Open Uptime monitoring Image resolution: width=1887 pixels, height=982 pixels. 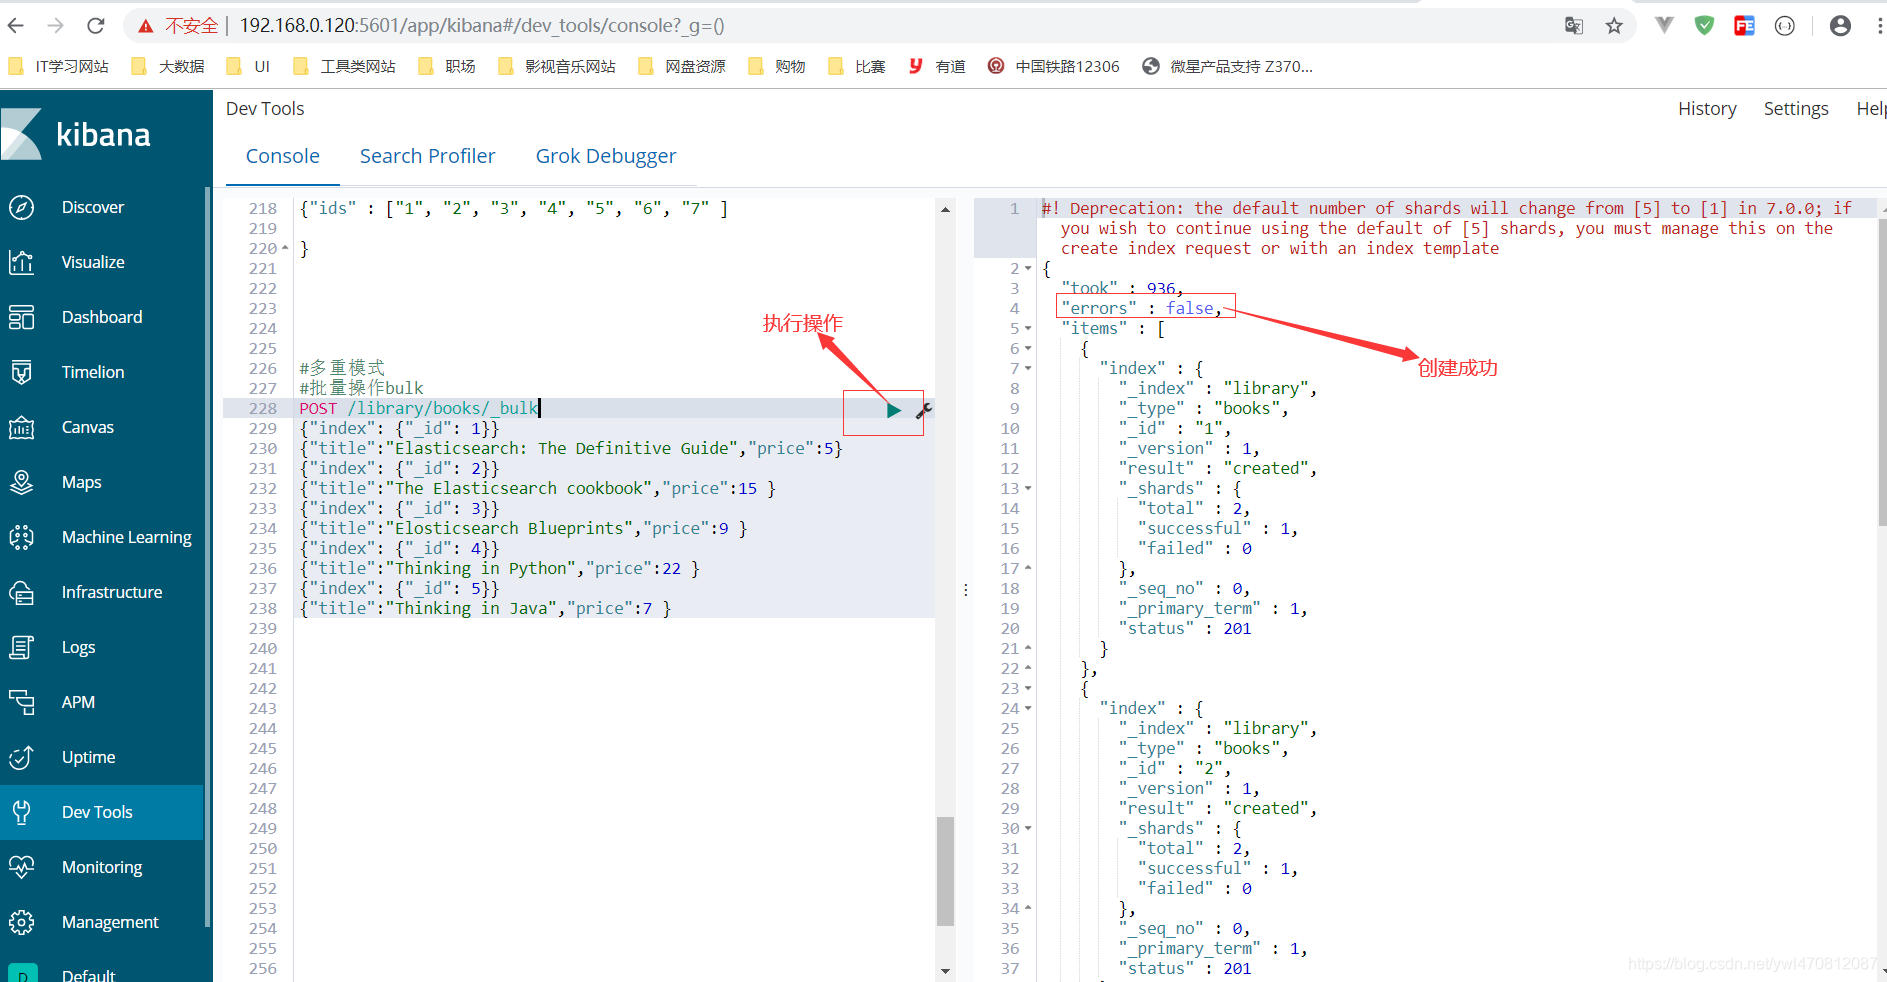coord(88,757)
